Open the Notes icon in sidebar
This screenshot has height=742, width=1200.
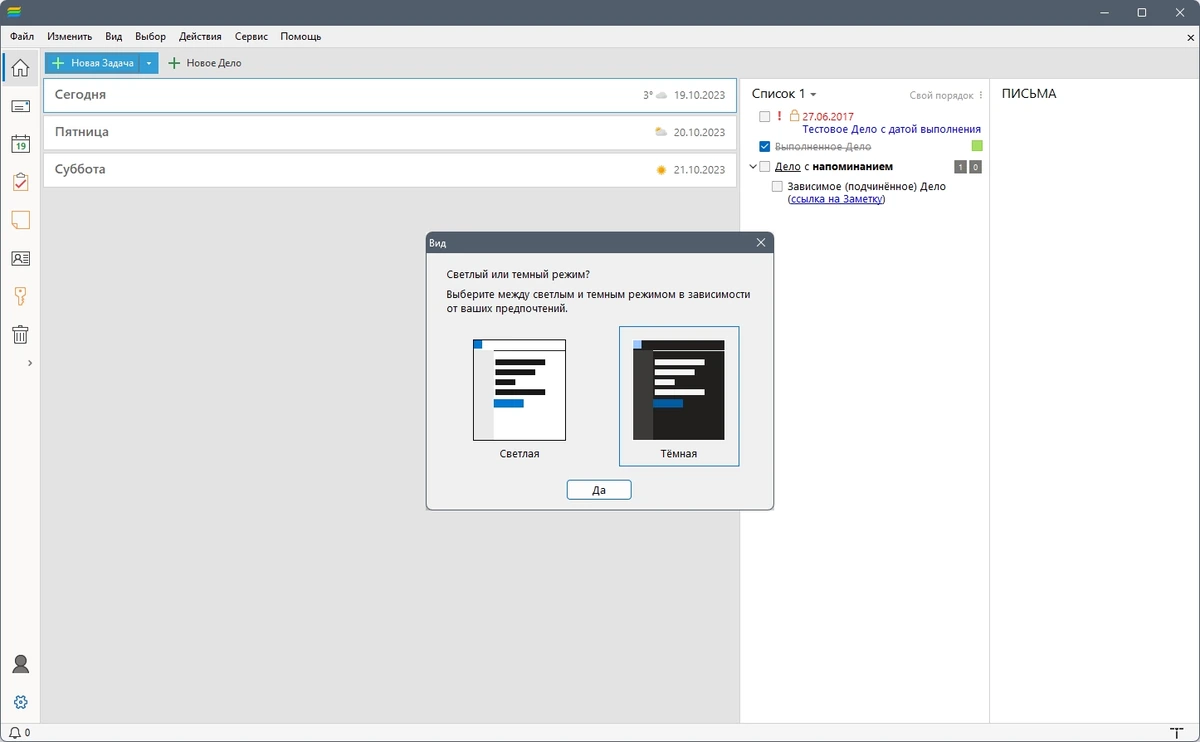tap(20, 220)
